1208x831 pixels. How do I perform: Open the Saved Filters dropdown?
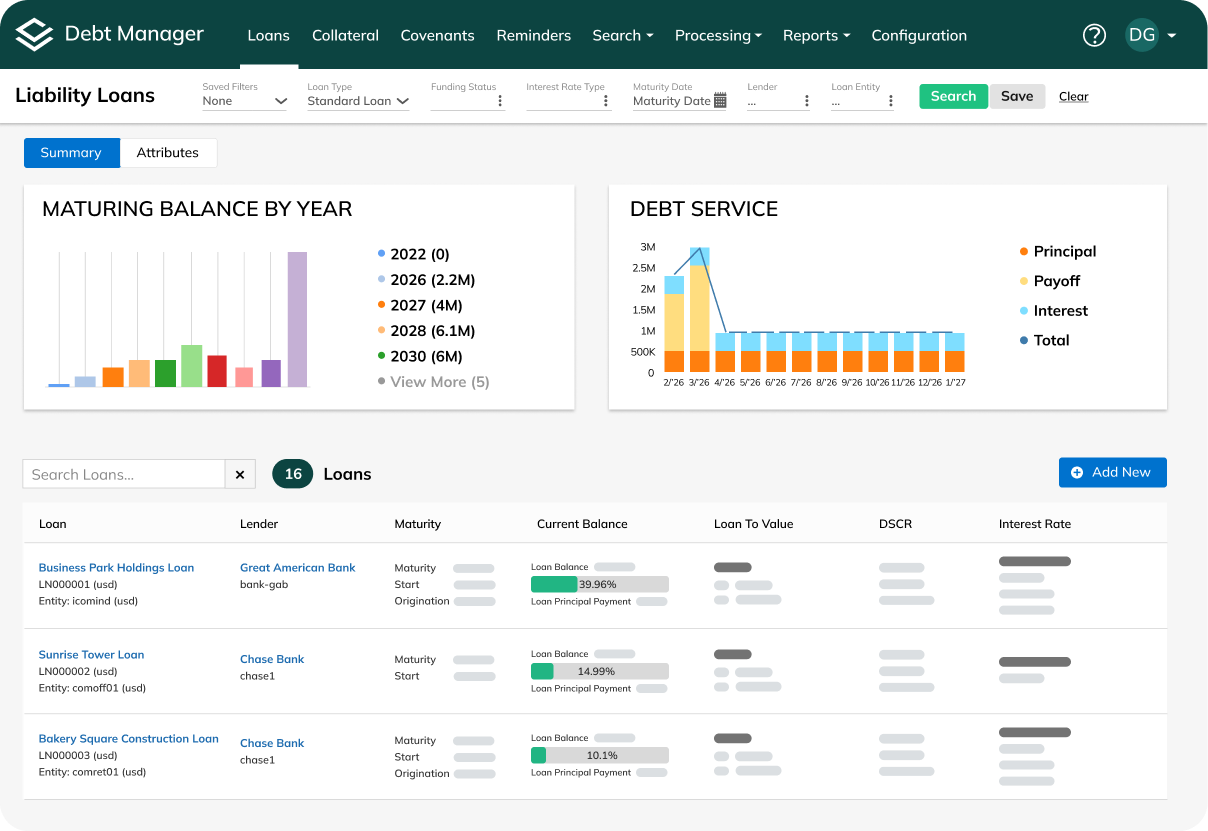click(x=244, y=101)
